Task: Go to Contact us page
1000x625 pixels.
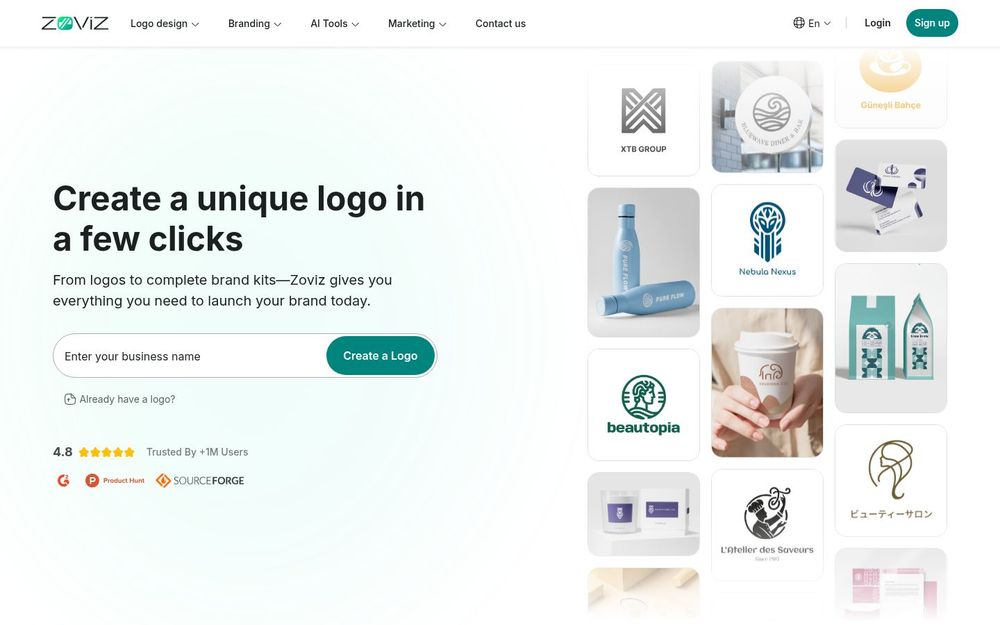Action: click(x=501, y=24)
